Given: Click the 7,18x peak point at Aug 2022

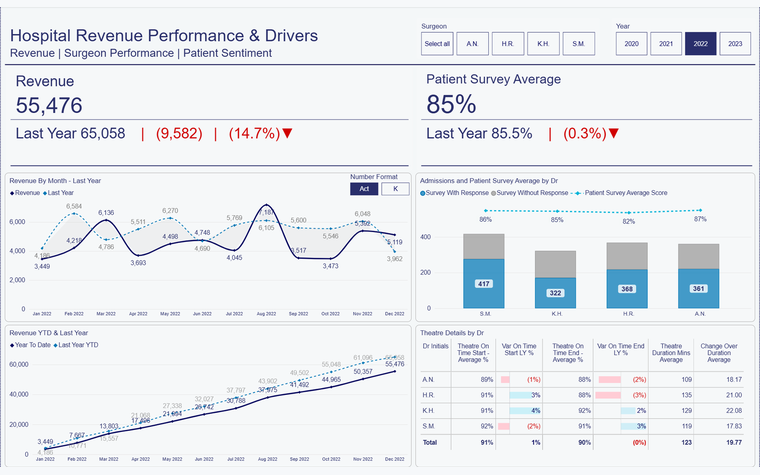Looking at the screenshot, I should tap(266, 205).
